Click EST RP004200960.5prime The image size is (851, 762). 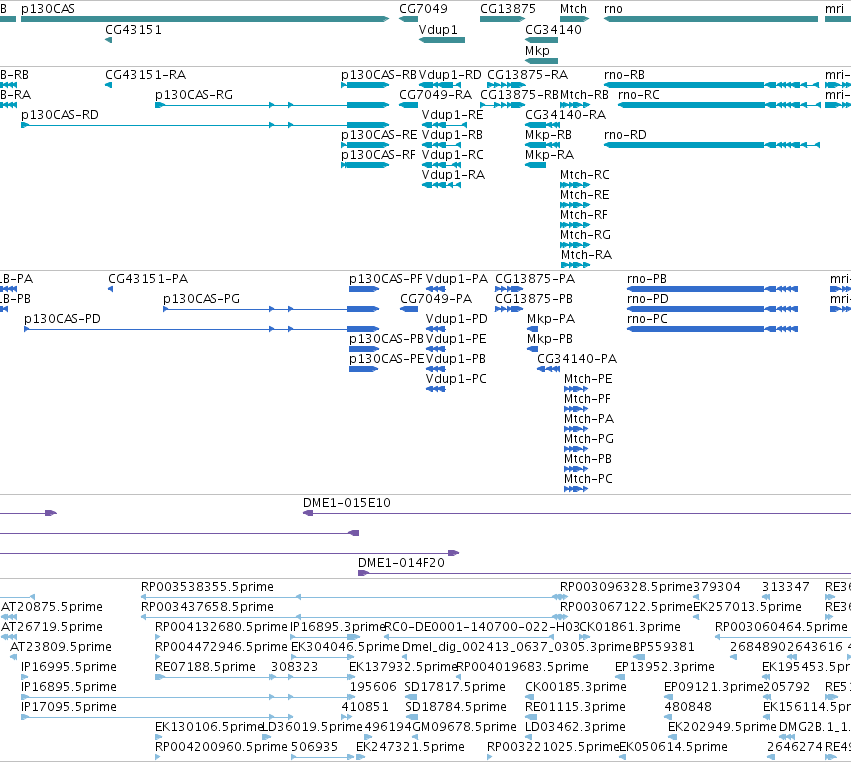pyautogui.click(x=221, y=747)
